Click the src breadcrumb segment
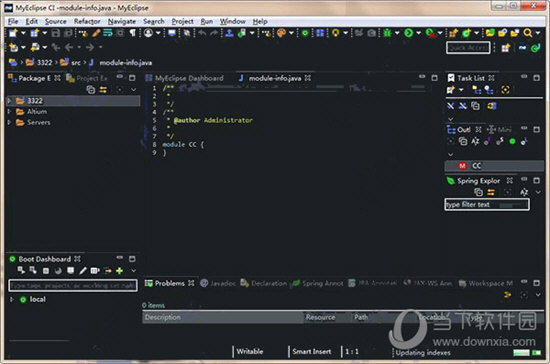This screenshot has width=550, height=364. point(71,63)
